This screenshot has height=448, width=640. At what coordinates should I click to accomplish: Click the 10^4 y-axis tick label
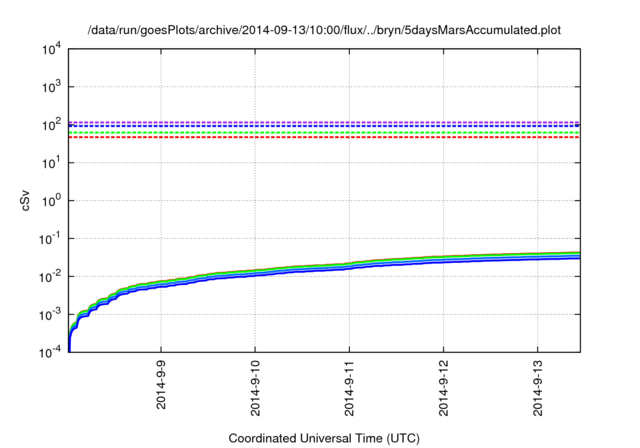tap(52, 49)
